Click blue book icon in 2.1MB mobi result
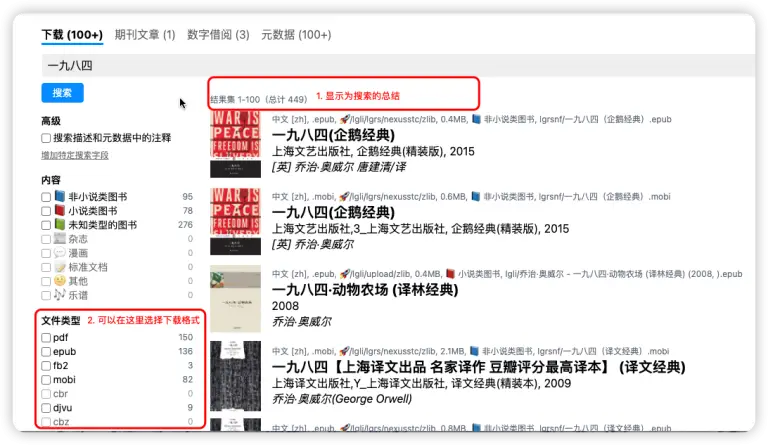768x445 pixels. 474,351
